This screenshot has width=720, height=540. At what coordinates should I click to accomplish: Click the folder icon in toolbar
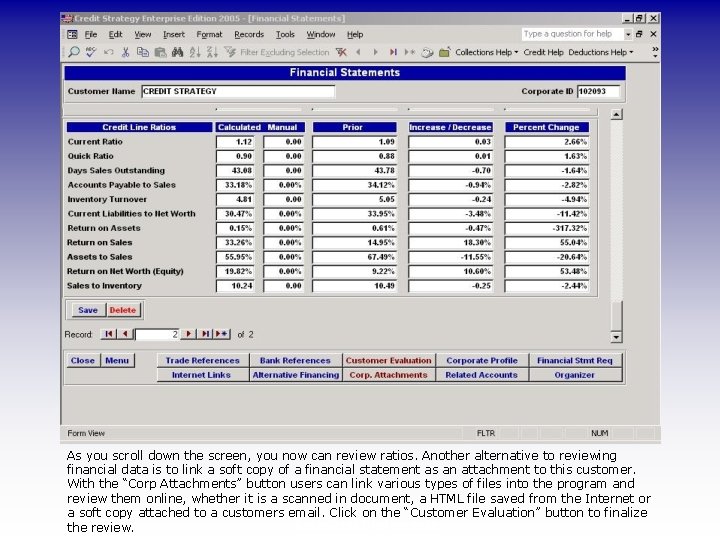[x=444, y=52]
